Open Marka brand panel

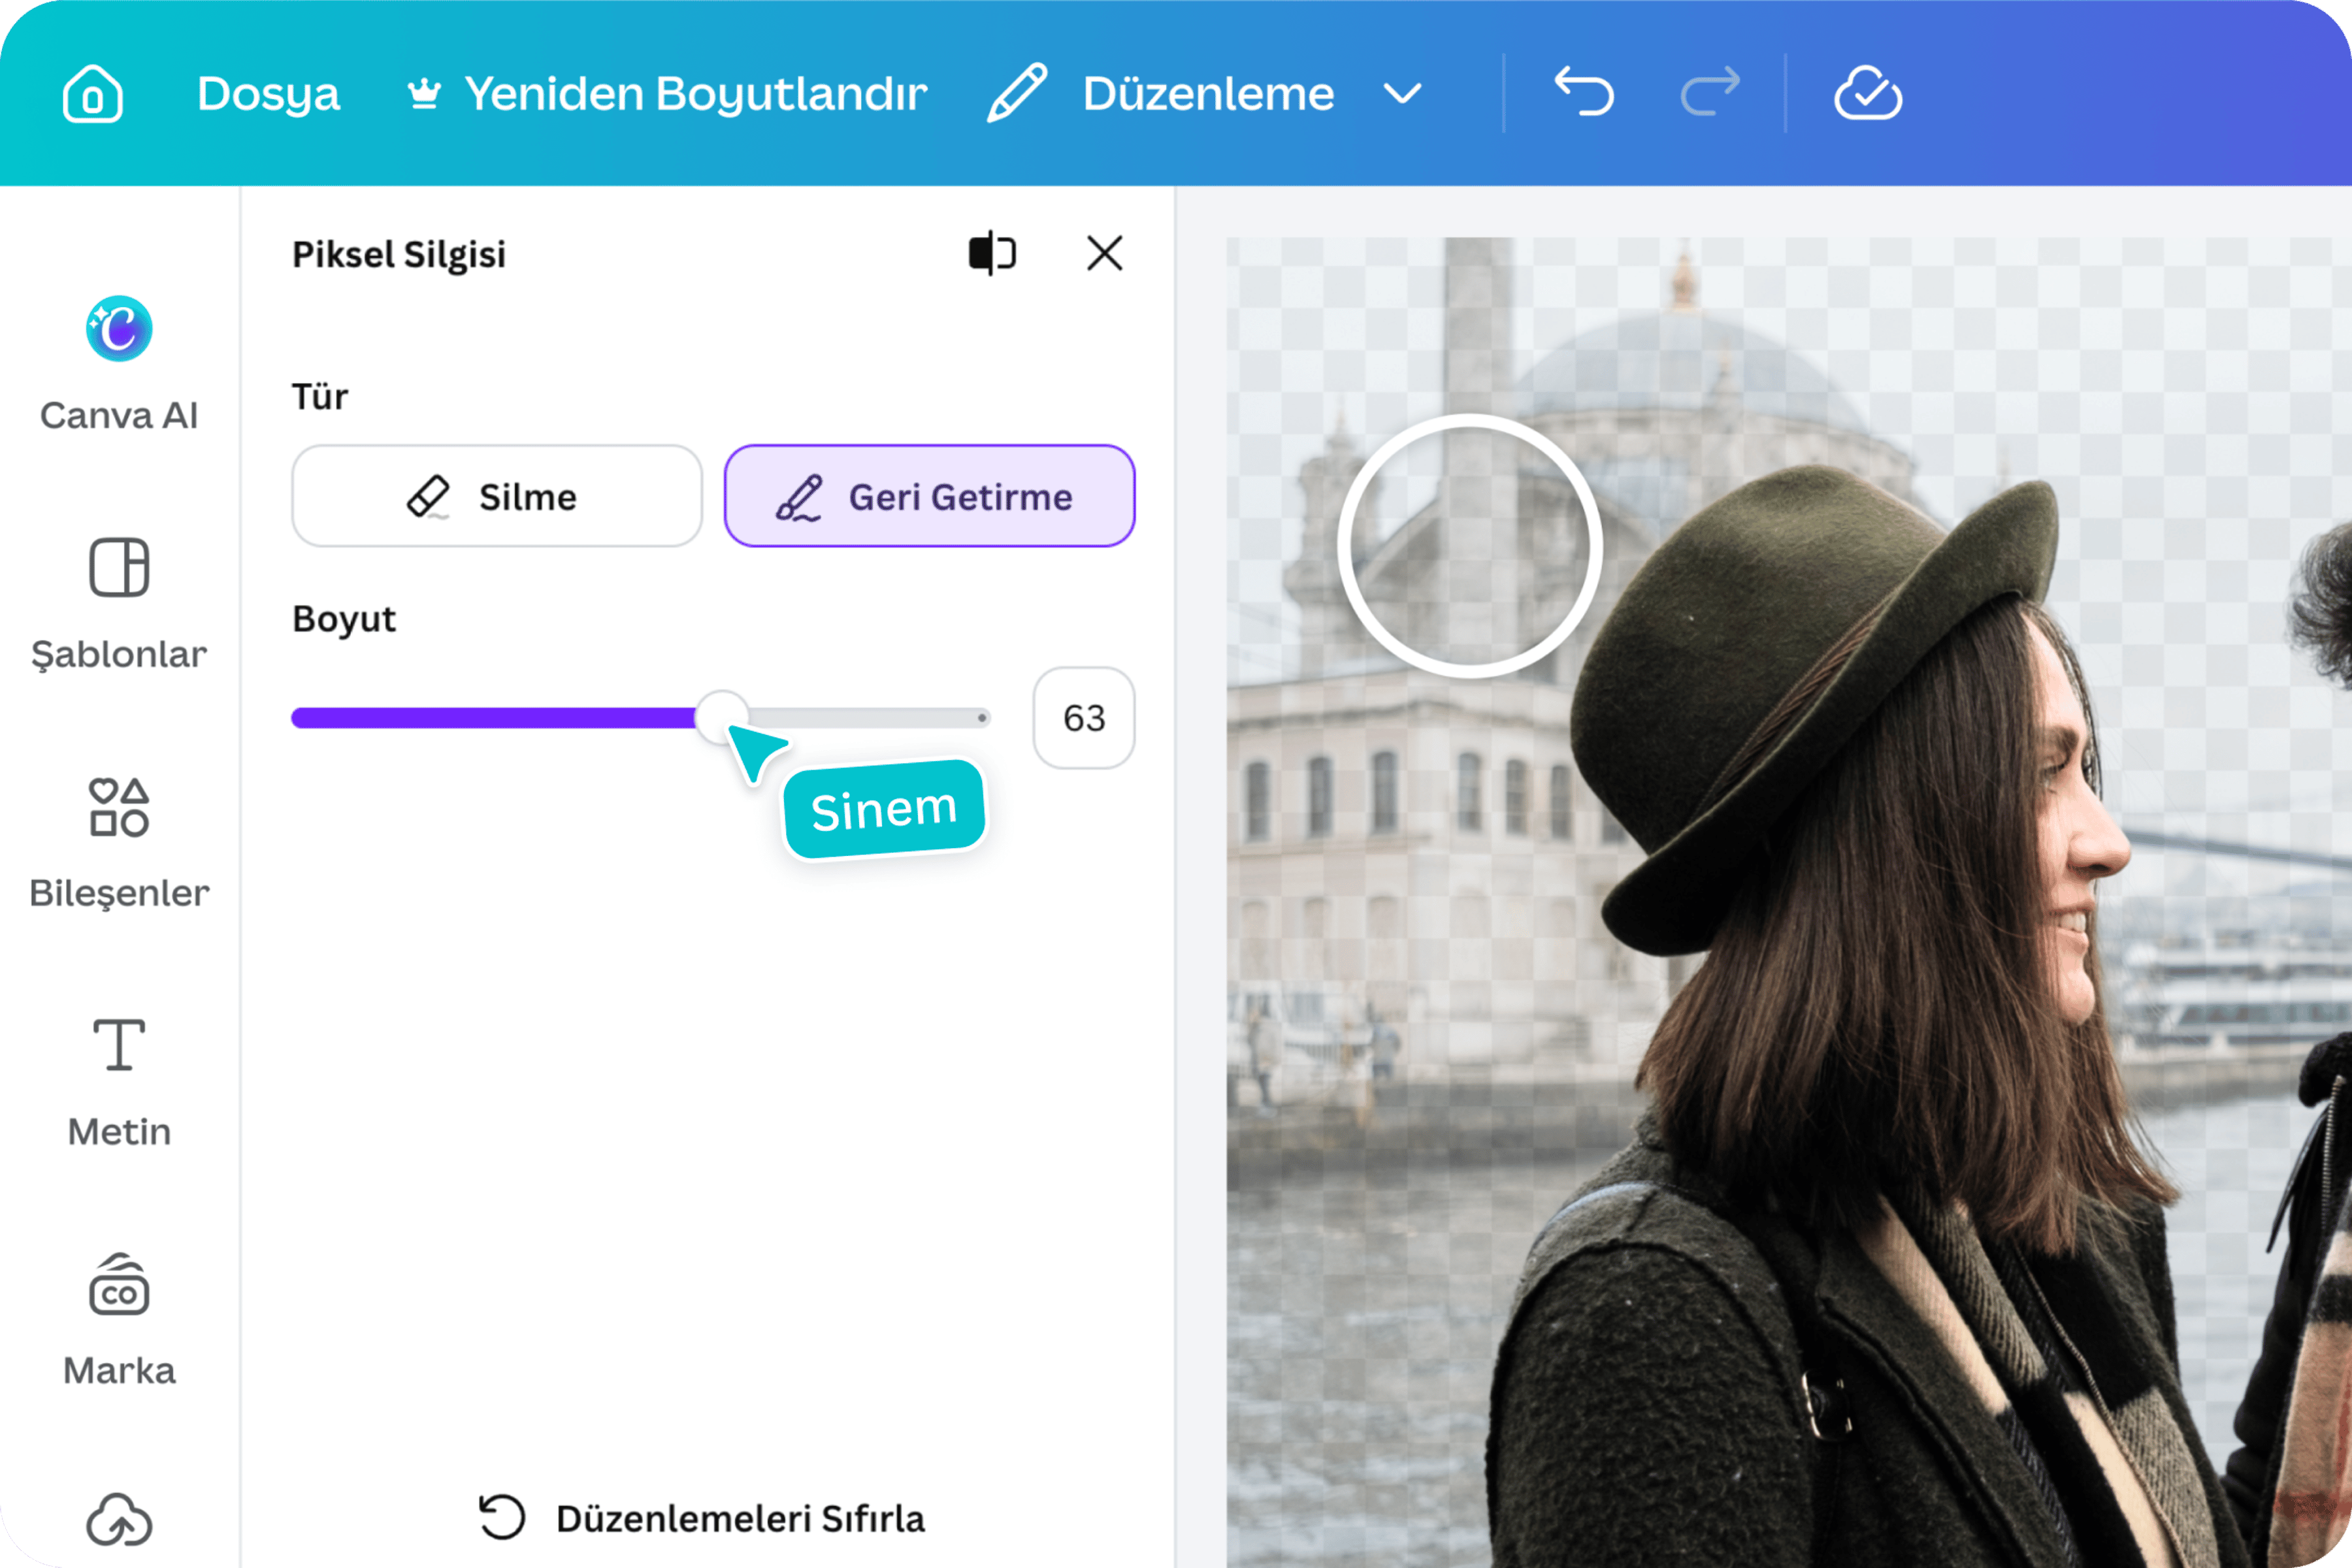[x=119, y=1320]
